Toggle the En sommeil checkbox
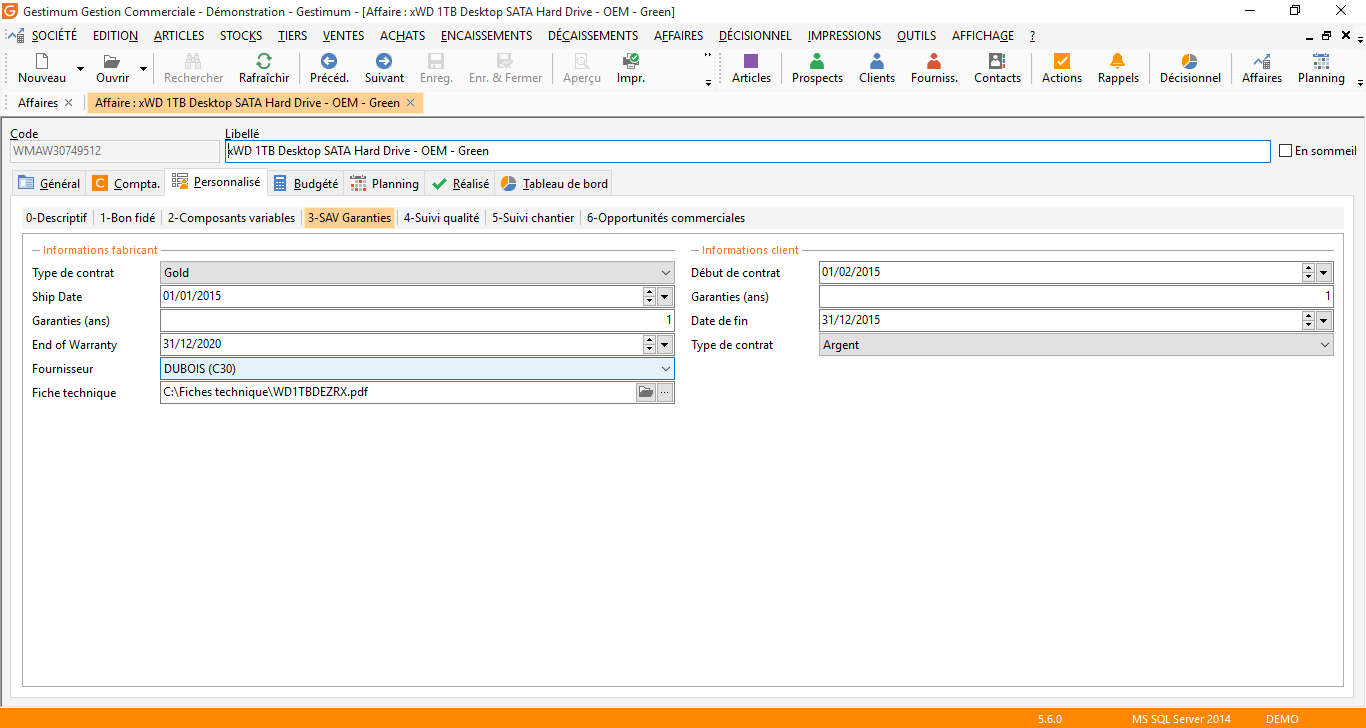Screen dimensions: 1366x728 (1286, 151)
